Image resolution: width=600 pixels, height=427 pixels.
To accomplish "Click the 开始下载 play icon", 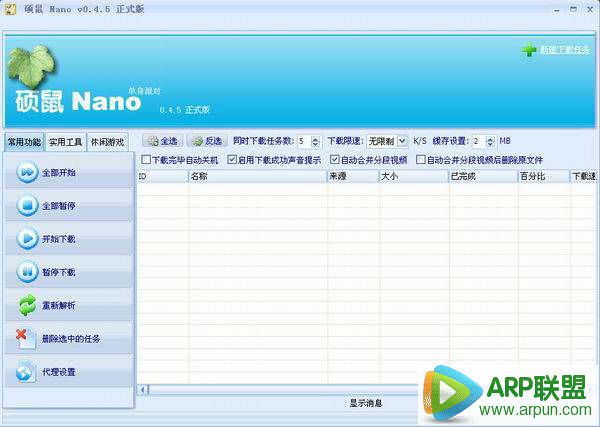I will click(27, 239).
